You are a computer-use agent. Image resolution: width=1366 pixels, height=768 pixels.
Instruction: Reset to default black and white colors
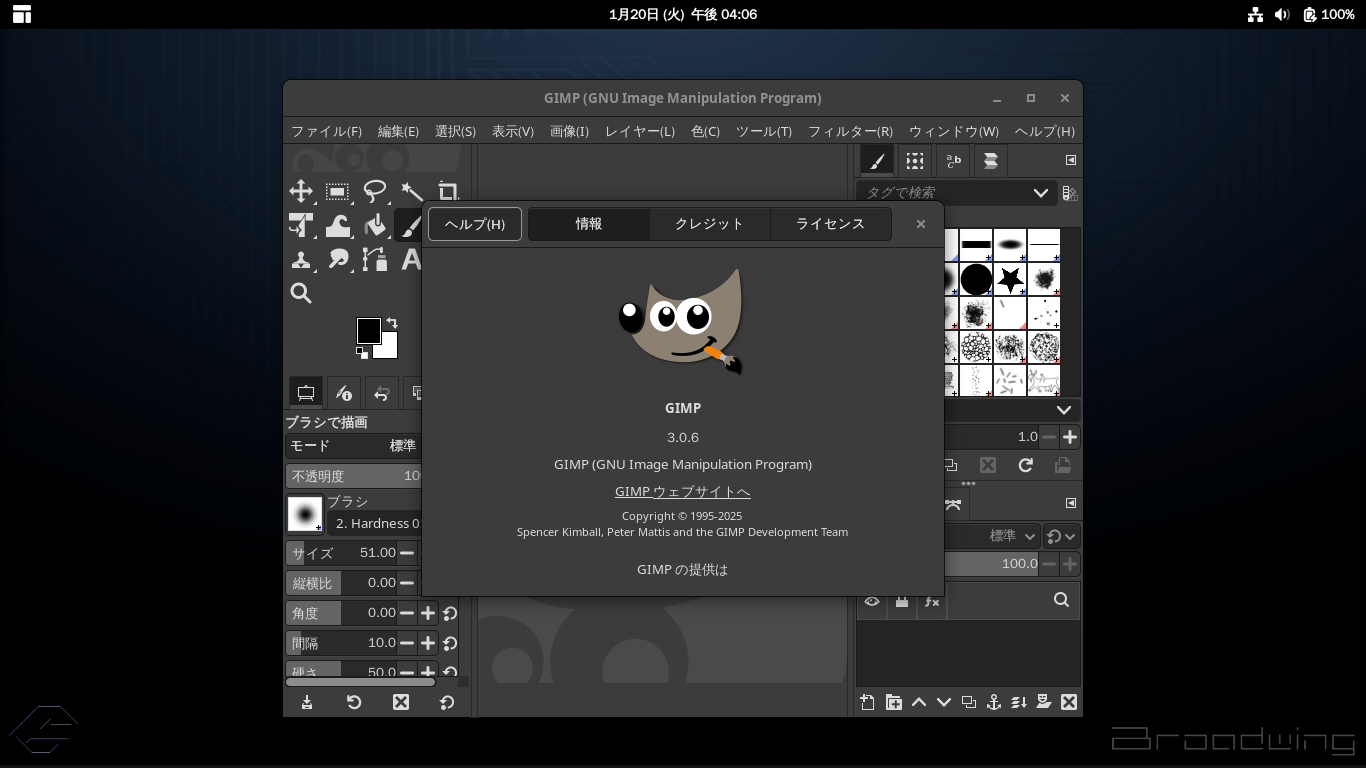(361, 352)
